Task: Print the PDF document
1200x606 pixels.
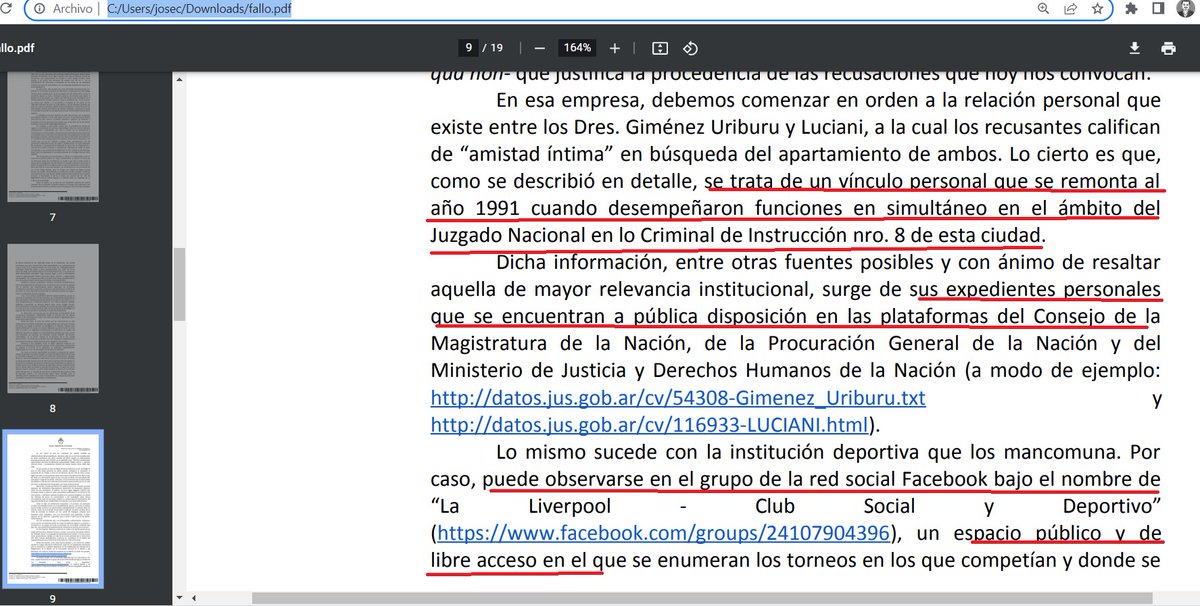Action: (1168, 48)
